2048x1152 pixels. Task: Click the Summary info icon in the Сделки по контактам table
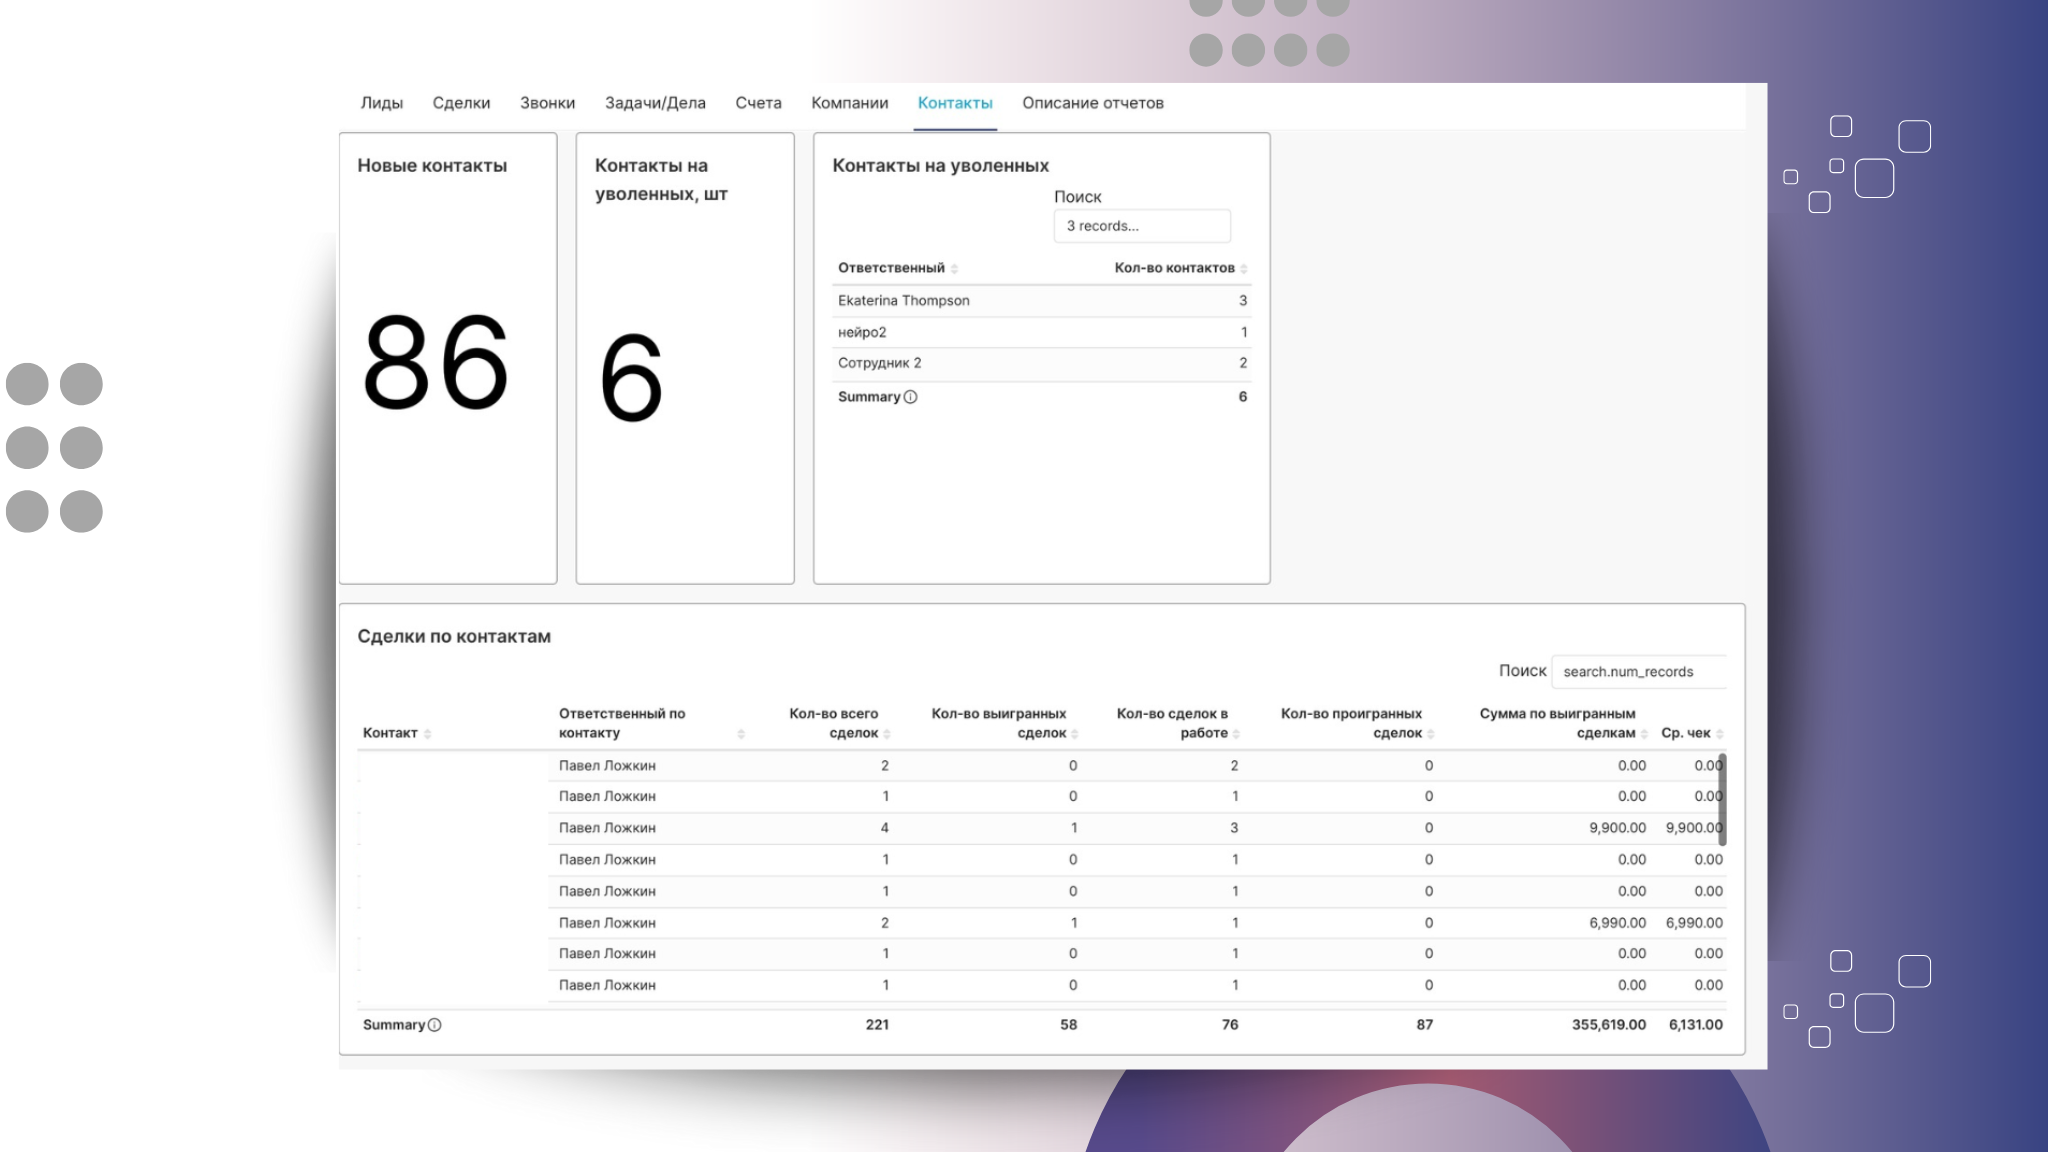coord(434,1025)
